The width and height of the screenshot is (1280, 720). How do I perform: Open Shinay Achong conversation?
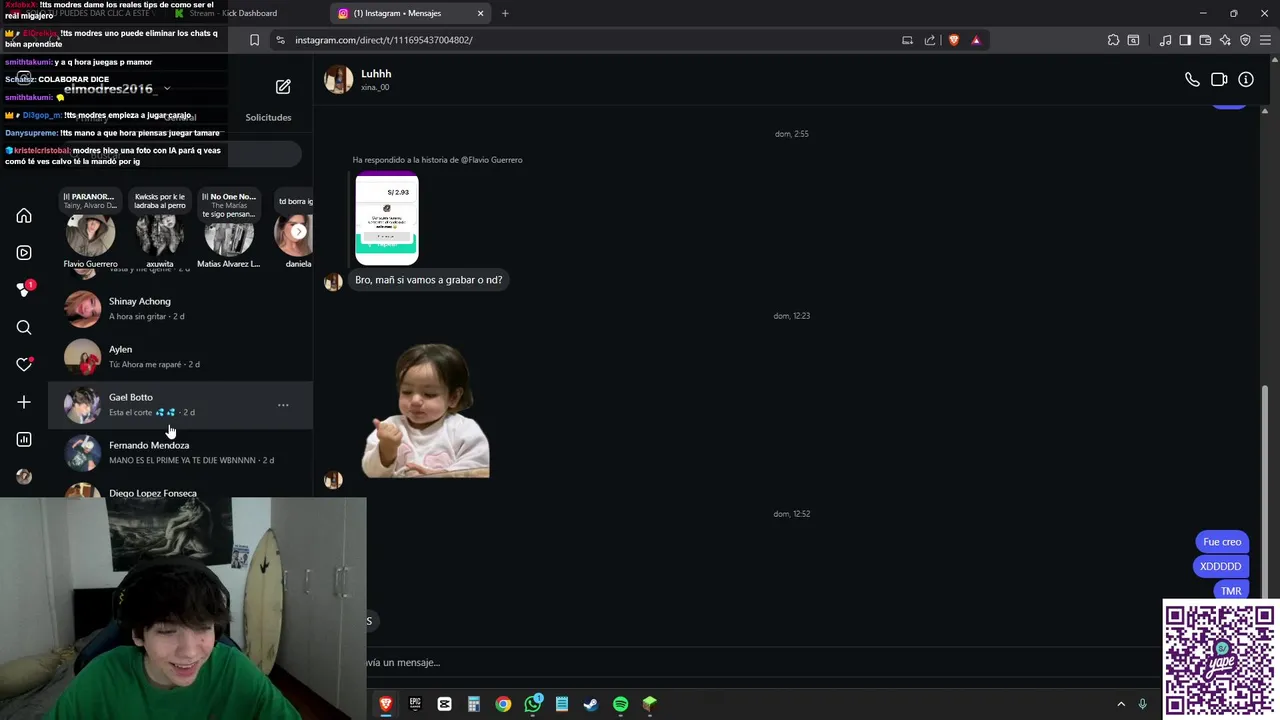coord(180,308)
